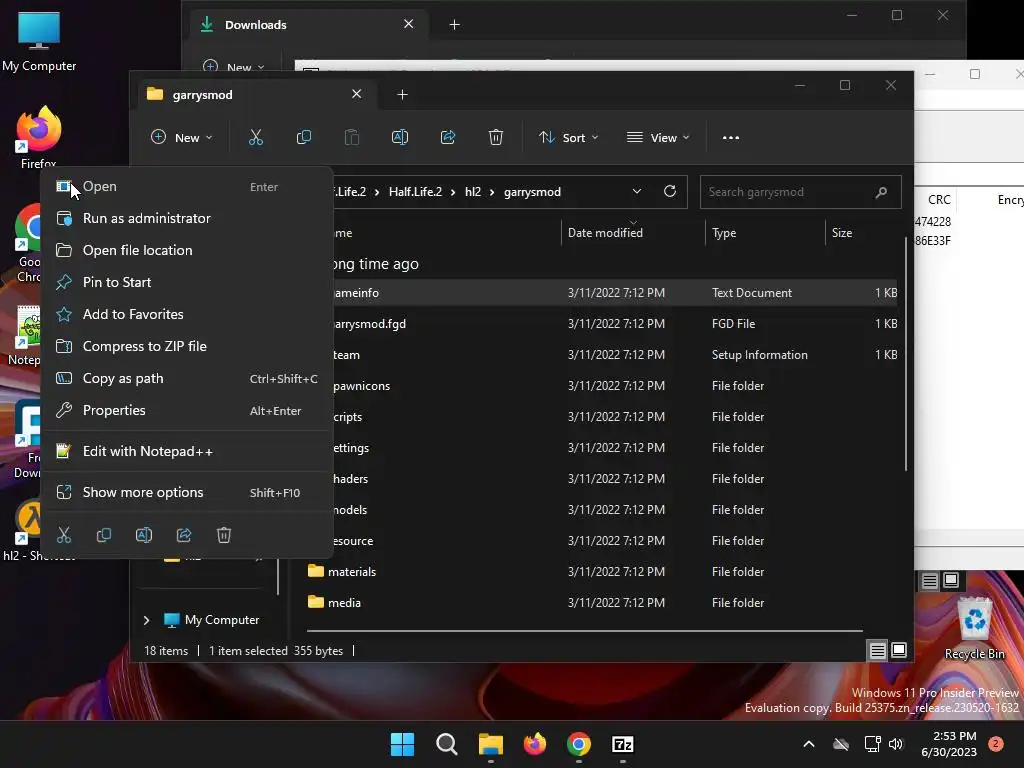Open File Explorer from the taskbar
Image resolution: width=1024 pixels, height=768 pixels.
(490, 744)
